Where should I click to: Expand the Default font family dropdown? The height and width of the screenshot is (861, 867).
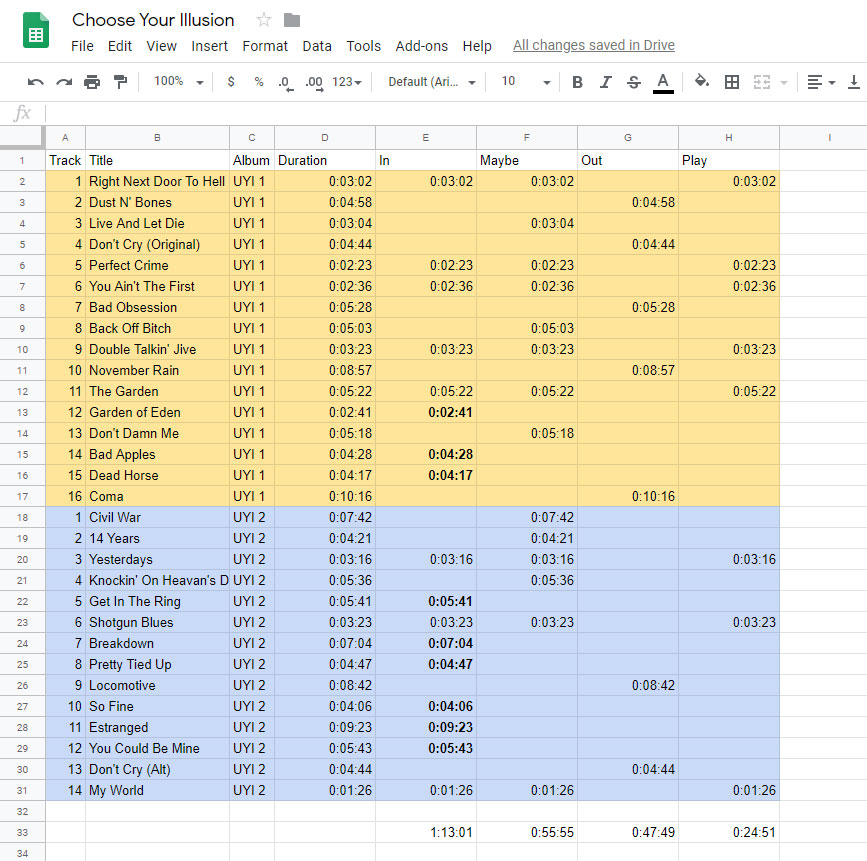(x=432, y=82)
